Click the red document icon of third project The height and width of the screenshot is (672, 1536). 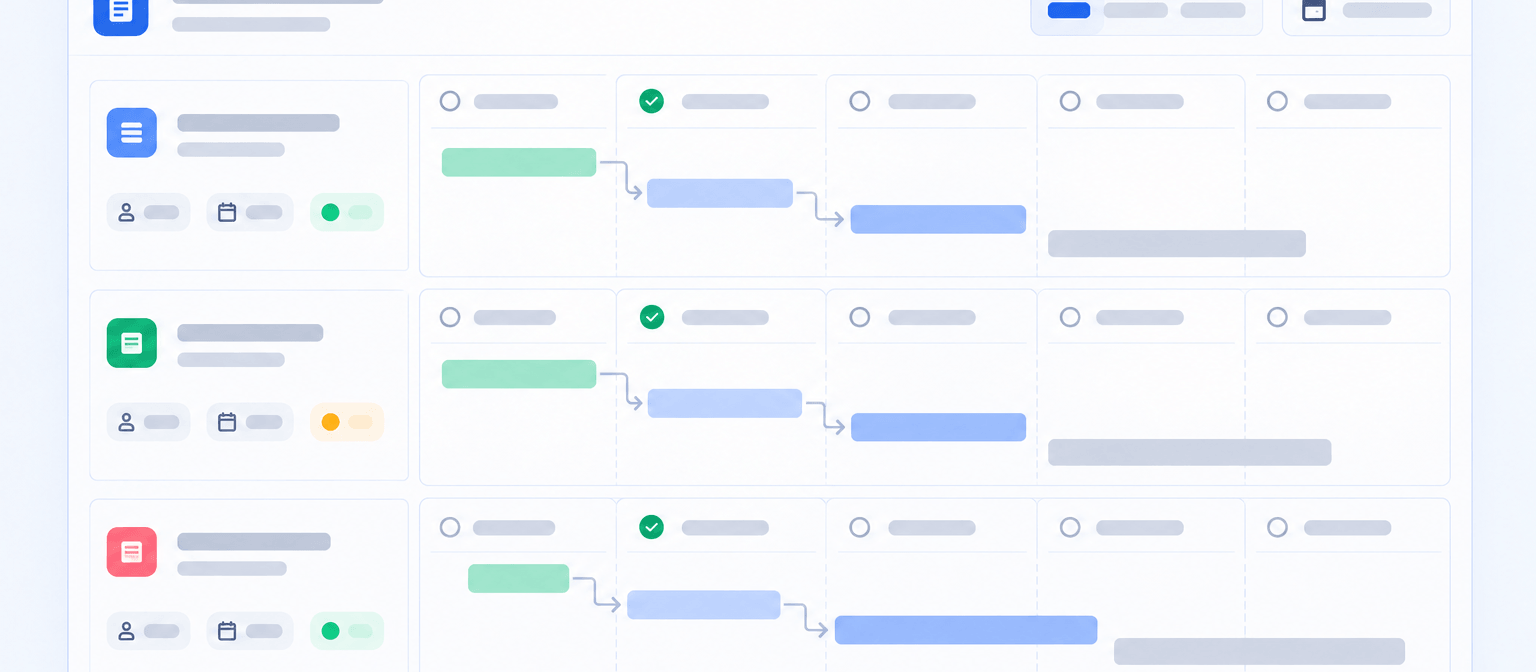click(x=132, y=552)
